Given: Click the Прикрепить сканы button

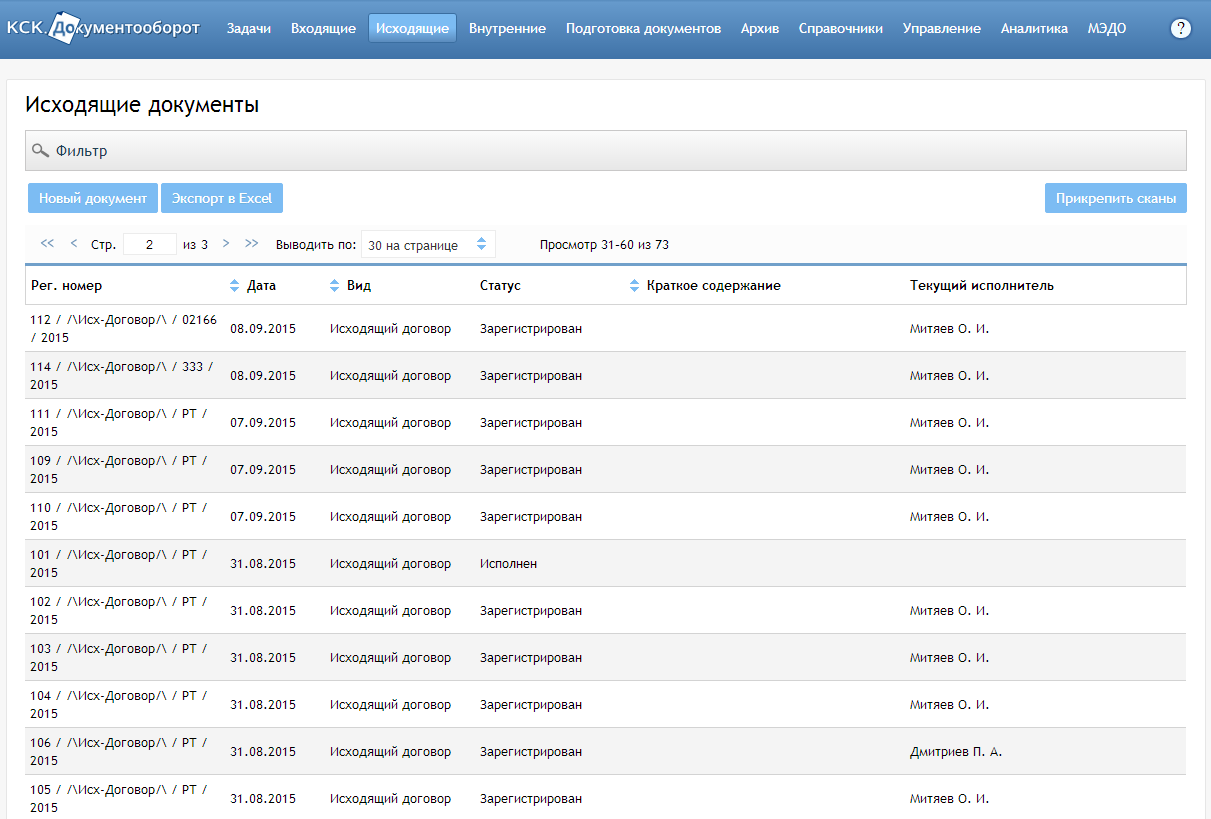Looking at the screenshot, I should pos(1116,198).
